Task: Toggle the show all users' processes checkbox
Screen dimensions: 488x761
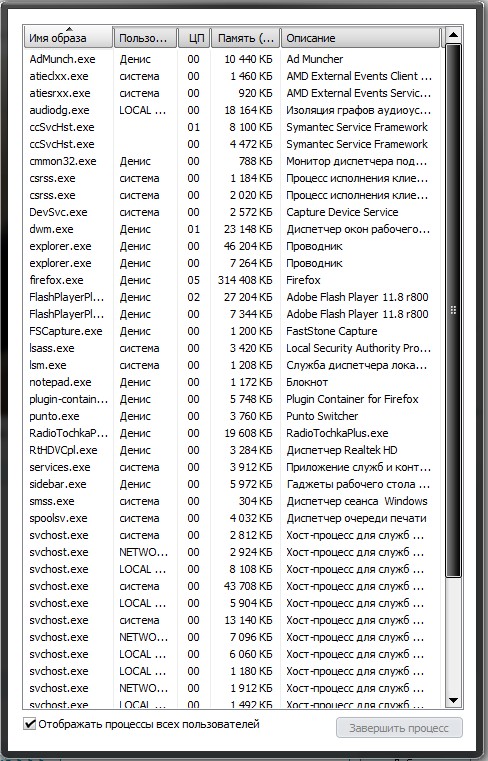Action: 30,724
